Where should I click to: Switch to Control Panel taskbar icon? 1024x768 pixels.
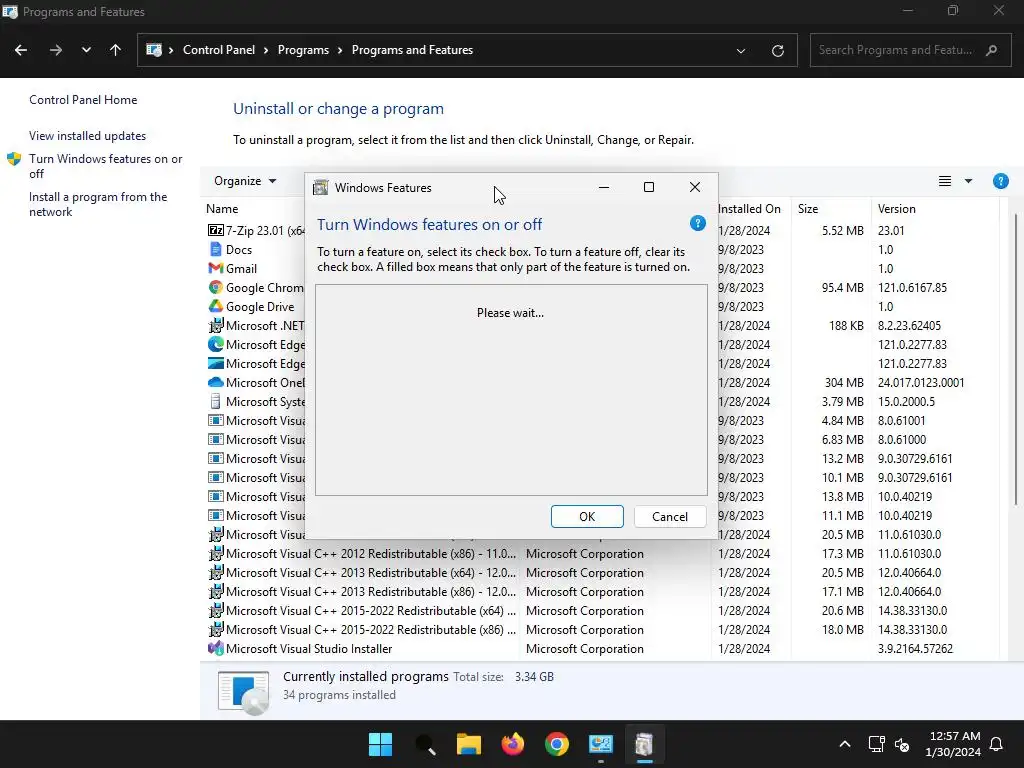[x=600, y=744]
